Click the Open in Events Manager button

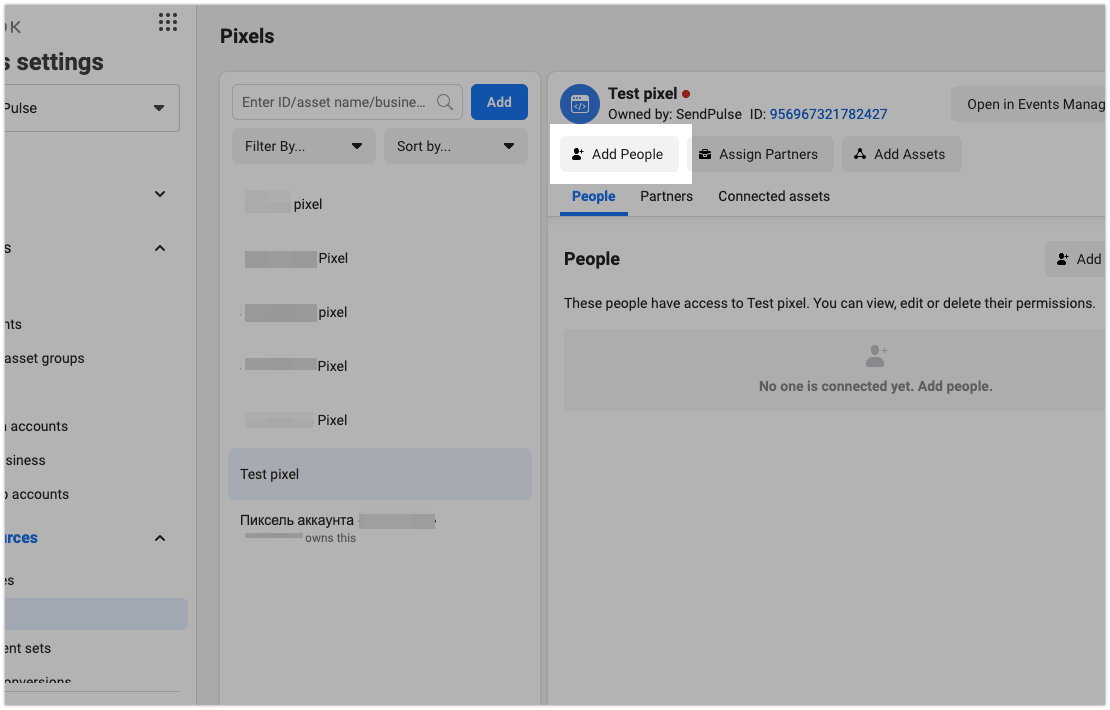point(1030,104)
